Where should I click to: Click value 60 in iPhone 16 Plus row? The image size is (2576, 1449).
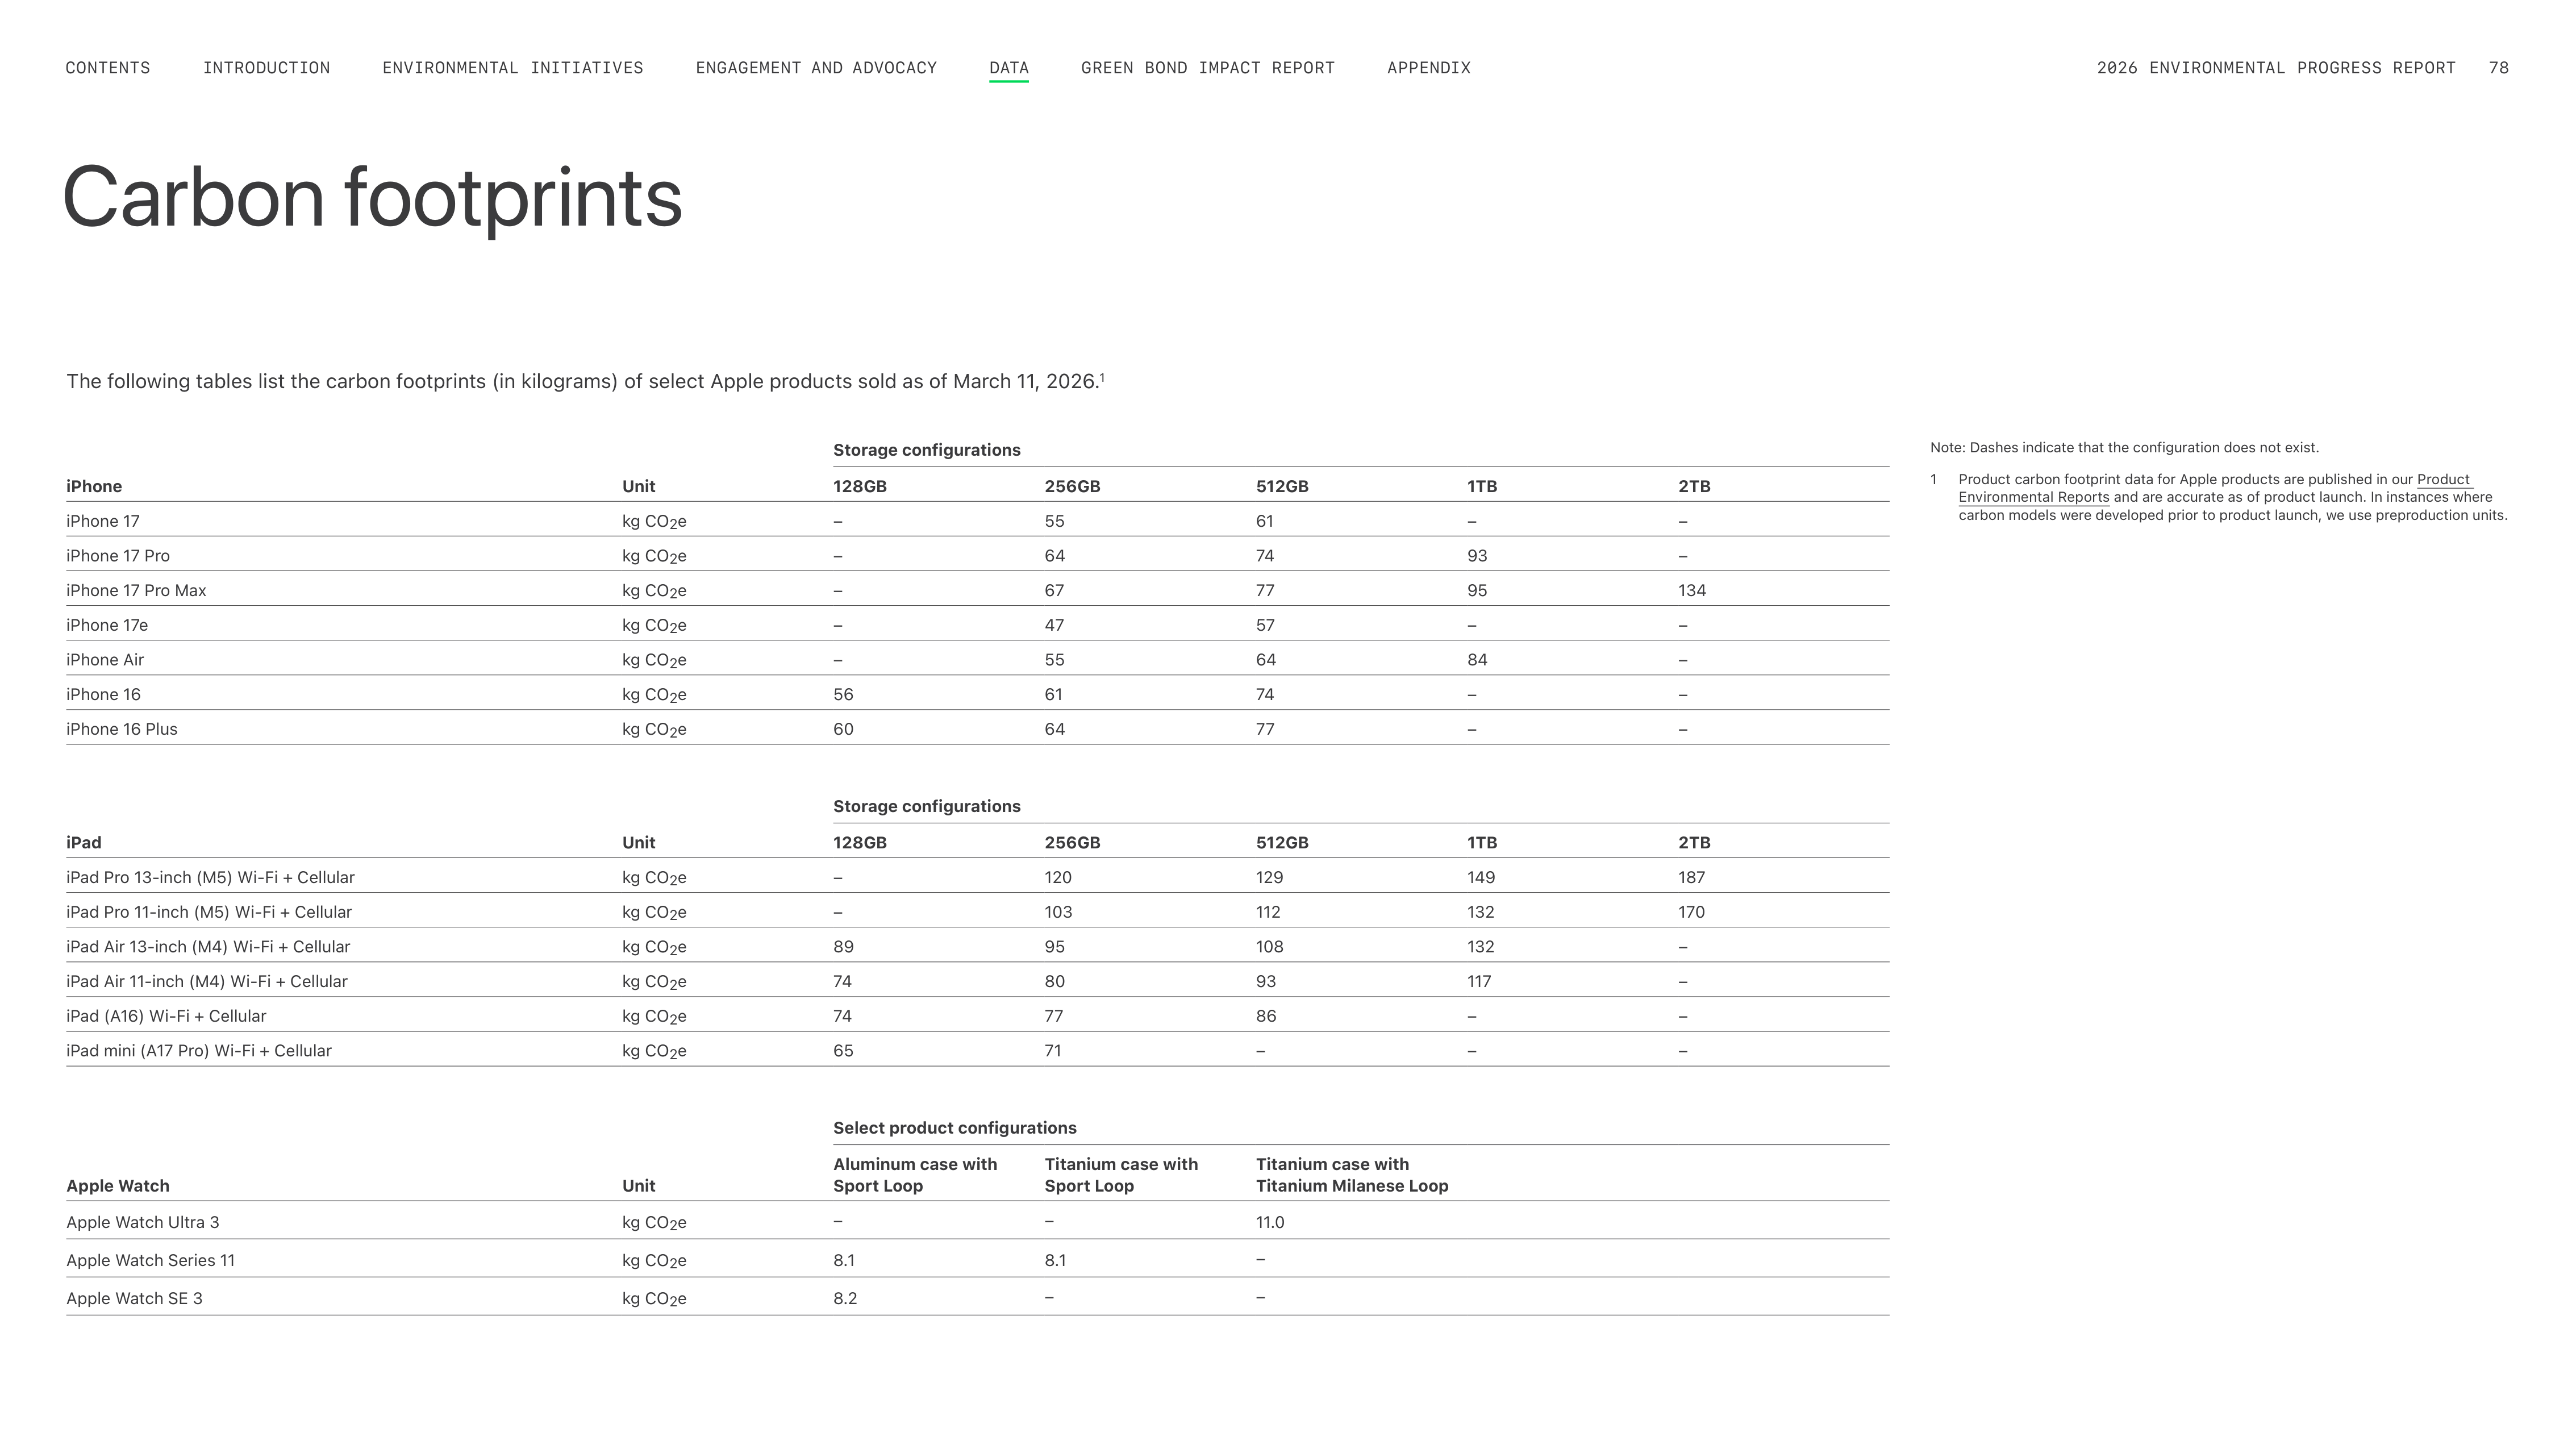pyautogui.click(x=843, y=729)
